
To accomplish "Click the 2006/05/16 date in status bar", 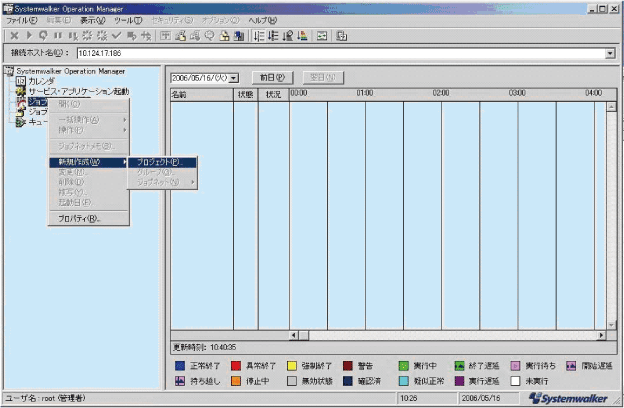I will [x=481, y=398].
